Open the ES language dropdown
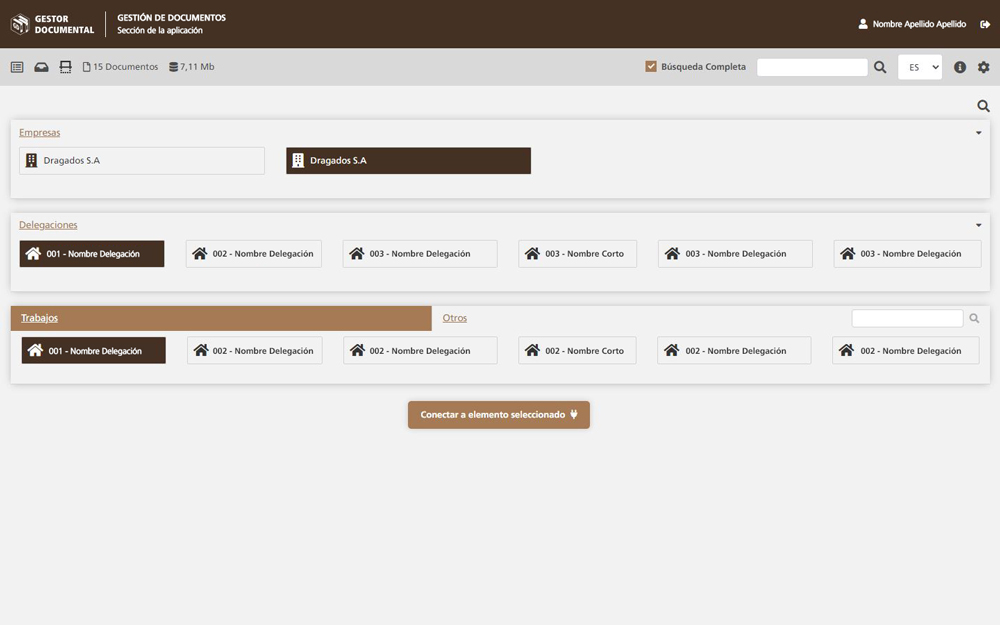The height and width of the screenshot is (625, 1000). pyautogui.click(x=920, y=67)
